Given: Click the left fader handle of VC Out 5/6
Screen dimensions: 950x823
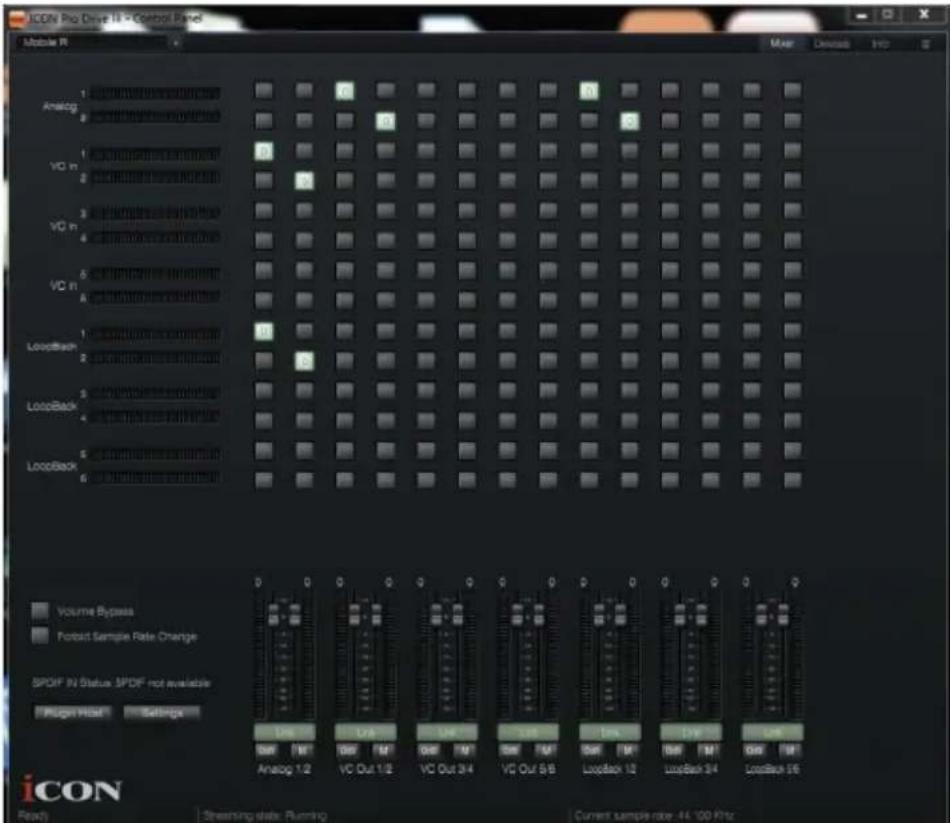Looking at the screenshot, I should pyautogui.click(x=517, y=615).
